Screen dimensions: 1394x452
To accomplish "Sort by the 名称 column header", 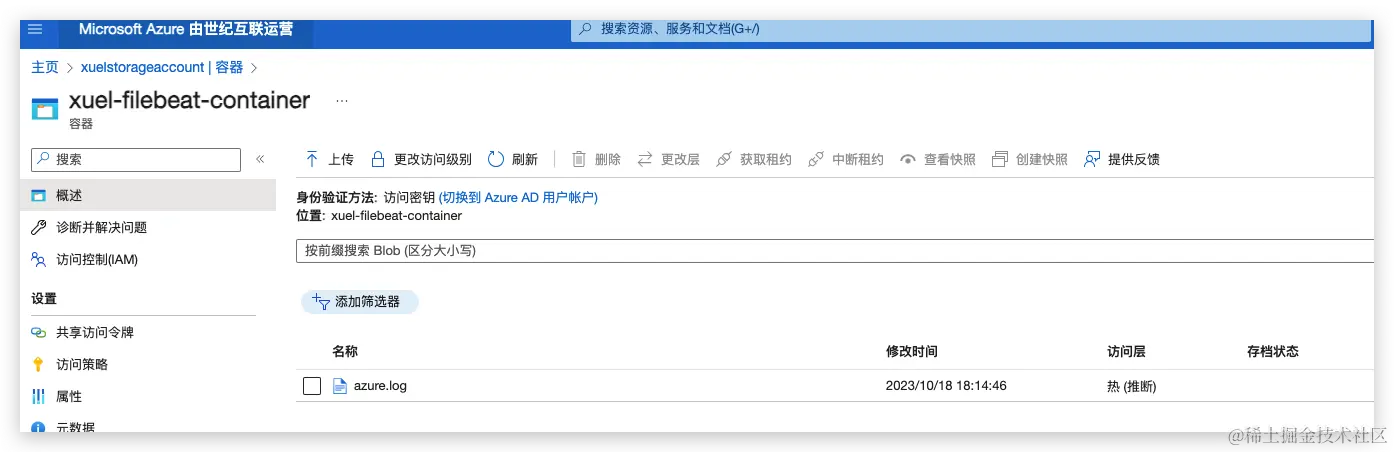I will [x=345, y=351].
